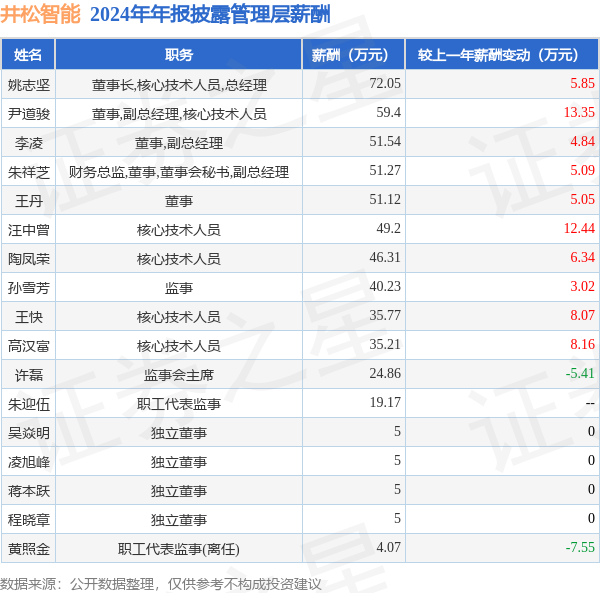Click the negative change value -5.41
600x593 pixels.
click(580, 373)
